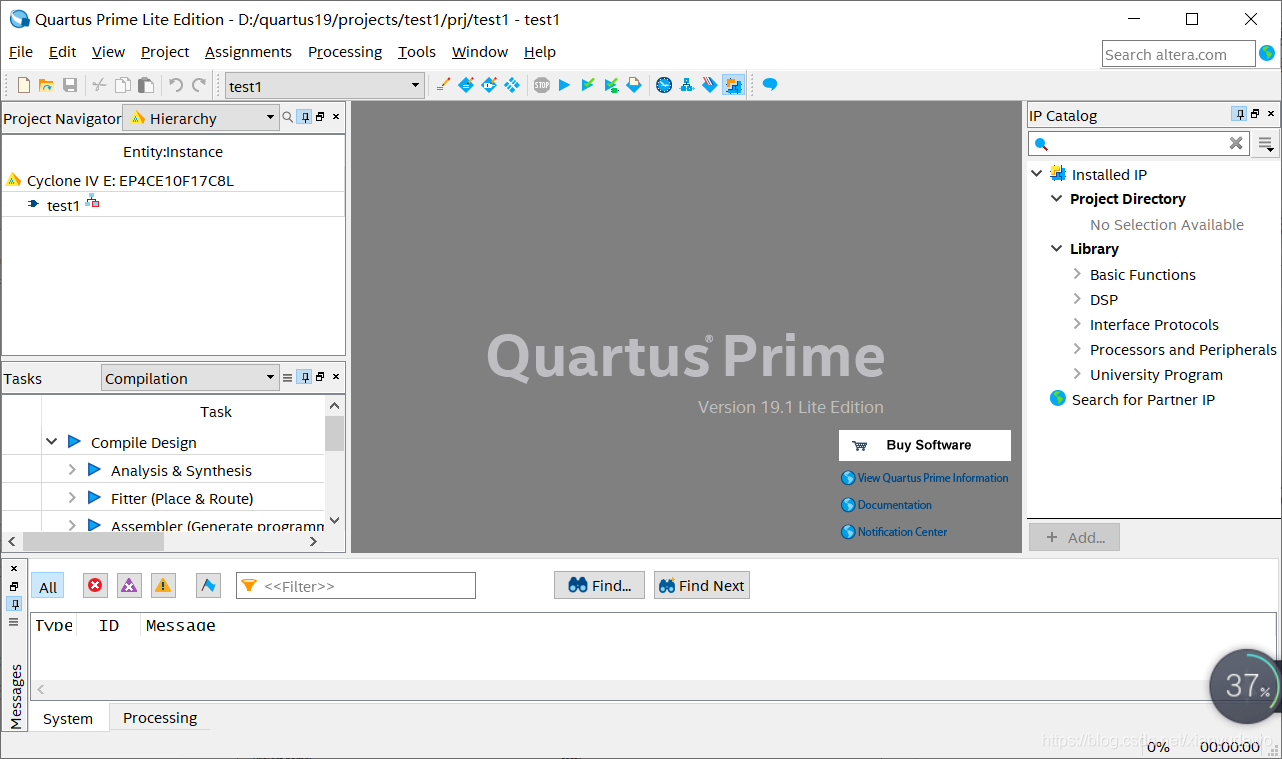The height and width of the screenshot is (759, 1282).
Task: Click the Stop Processing icon
Action: tap(541, 85)
